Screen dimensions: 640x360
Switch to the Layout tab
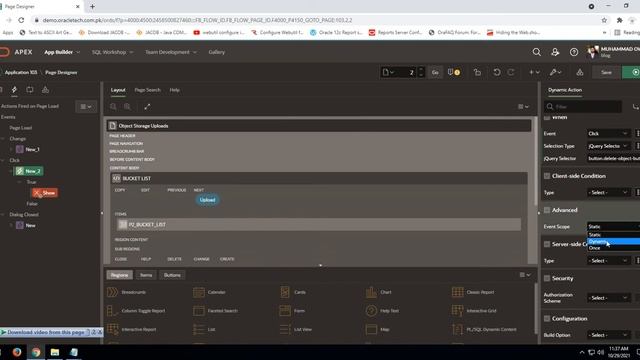coord(118,90)
